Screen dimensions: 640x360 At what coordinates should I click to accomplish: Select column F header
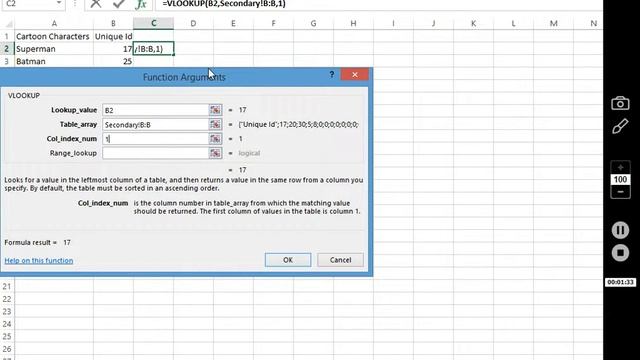273,23
